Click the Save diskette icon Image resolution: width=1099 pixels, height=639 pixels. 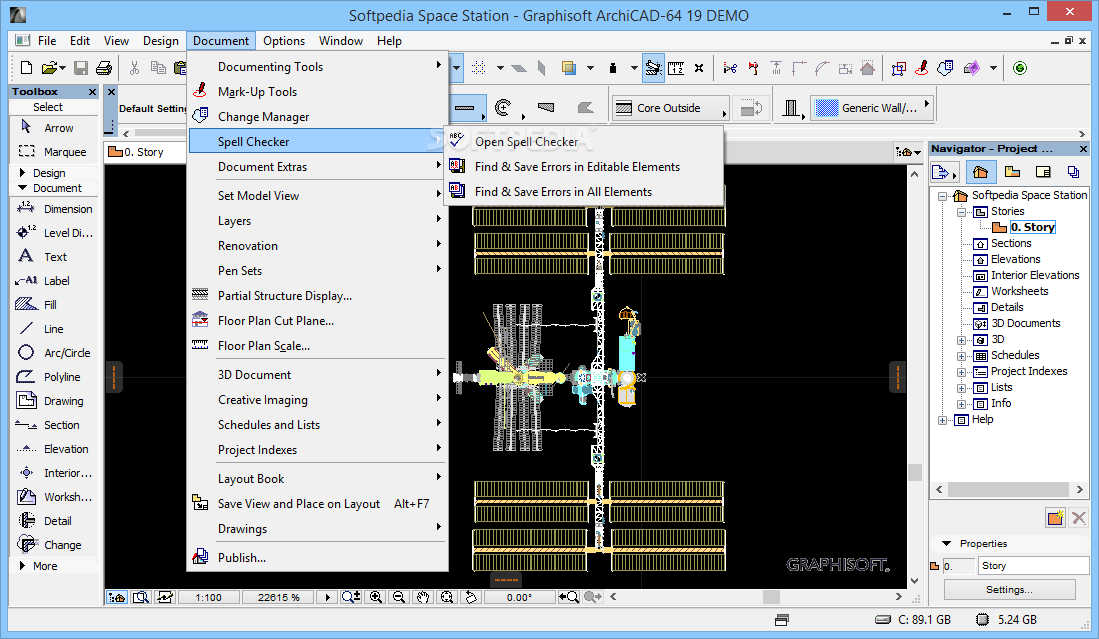[x=81, y=68]
